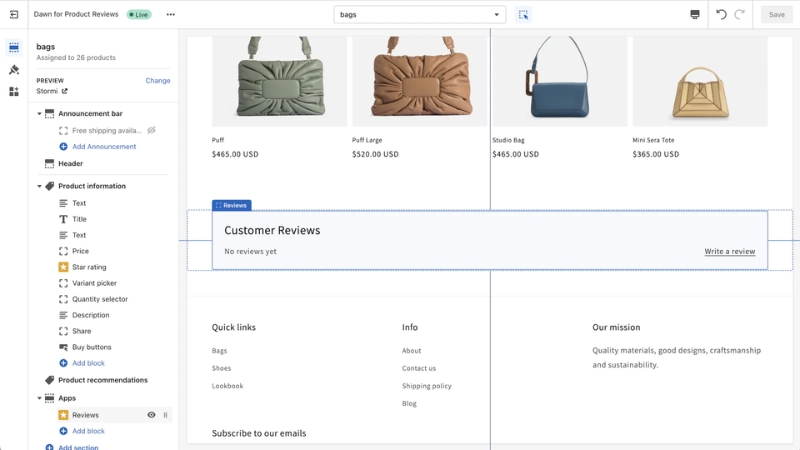The image size is (800, 450).
Task: Open the Contact us footer link
Action: (419, 368)
